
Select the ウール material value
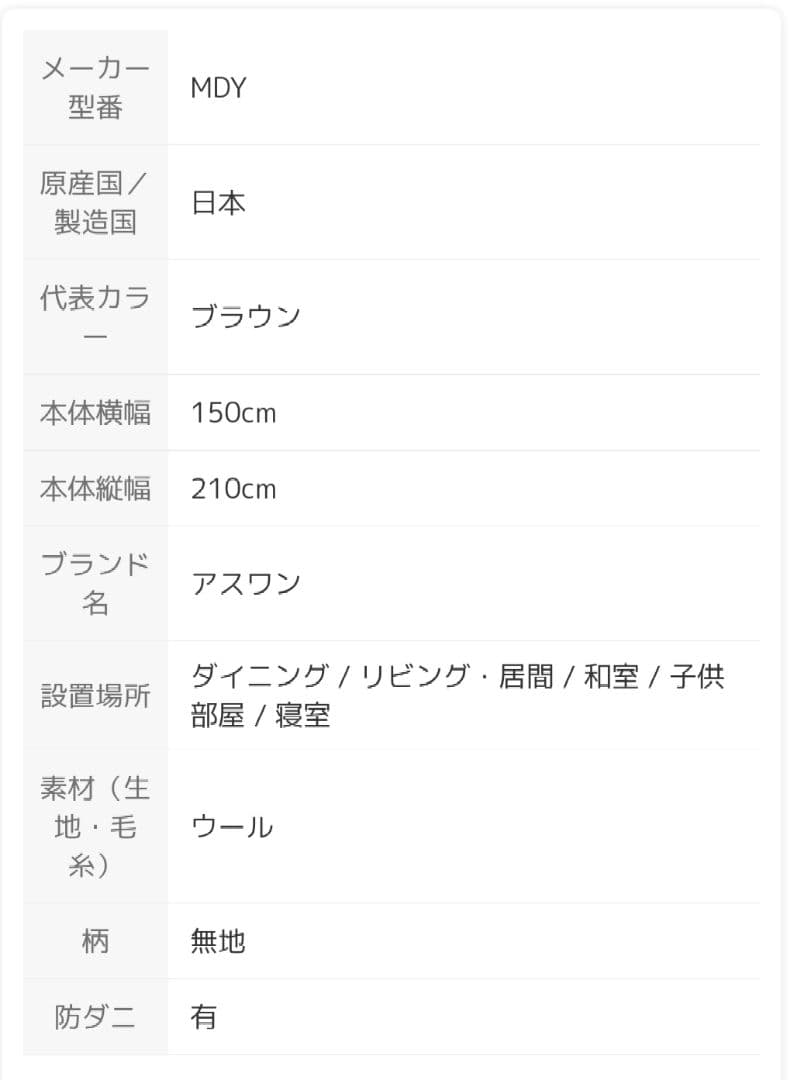click(x=232, y=827)
